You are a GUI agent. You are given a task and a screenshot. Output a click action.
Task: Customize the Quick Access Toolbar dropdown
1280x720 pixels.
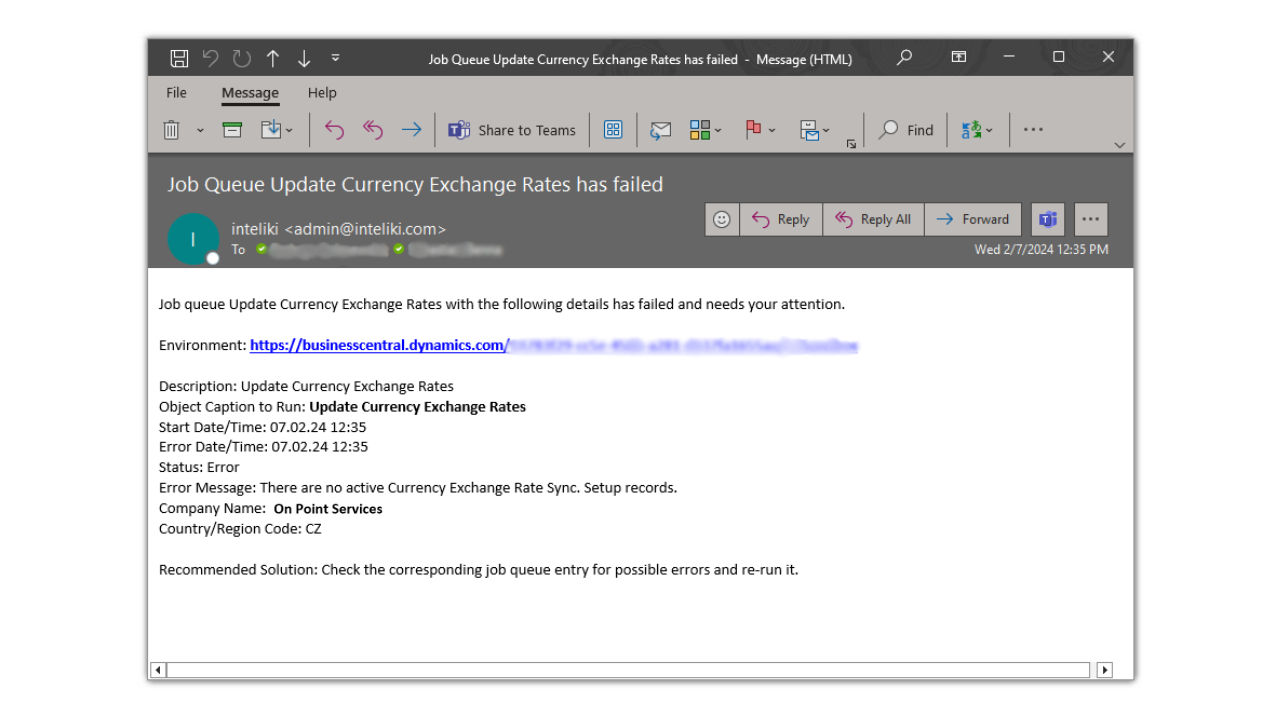point(335,58)
